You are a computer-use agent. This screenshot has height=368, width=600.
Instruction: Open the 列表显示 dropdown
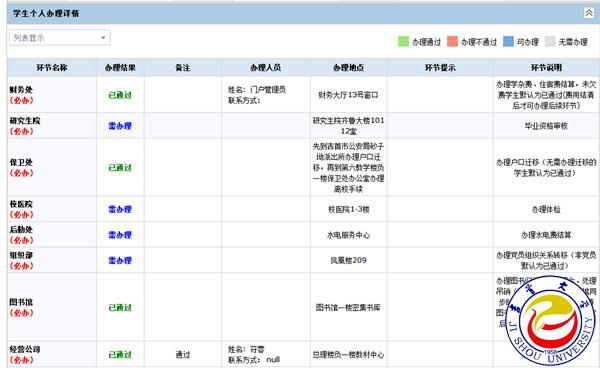coord(60,37)
